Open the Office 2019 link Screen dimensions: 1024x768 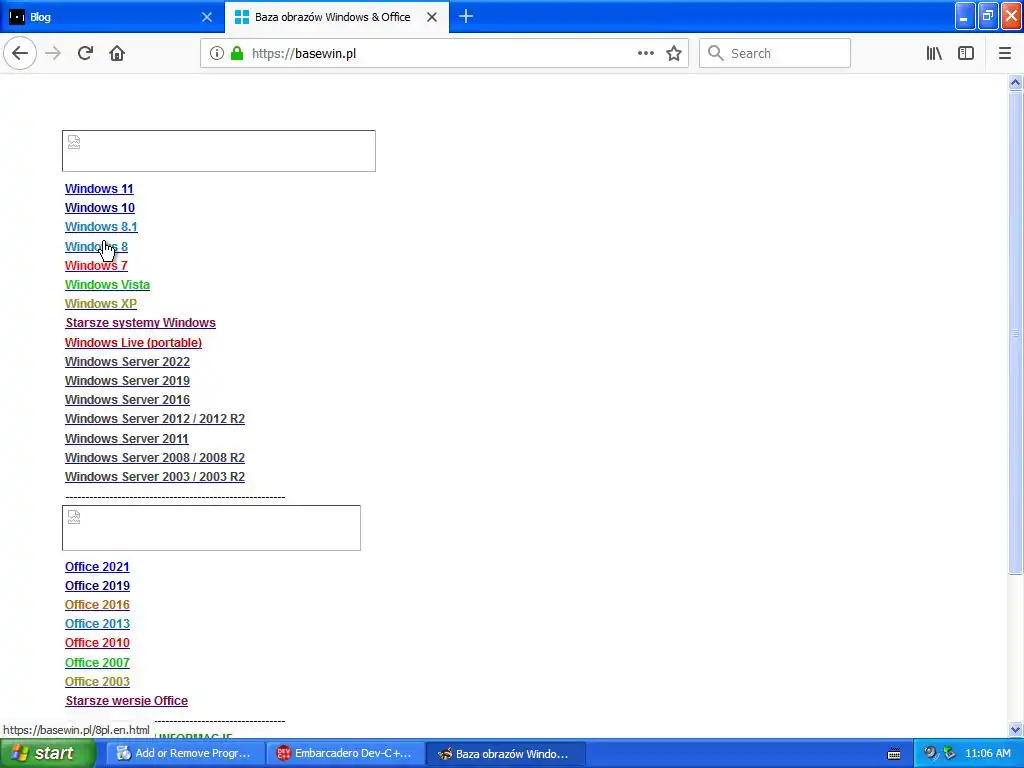(x=97, y=586)
